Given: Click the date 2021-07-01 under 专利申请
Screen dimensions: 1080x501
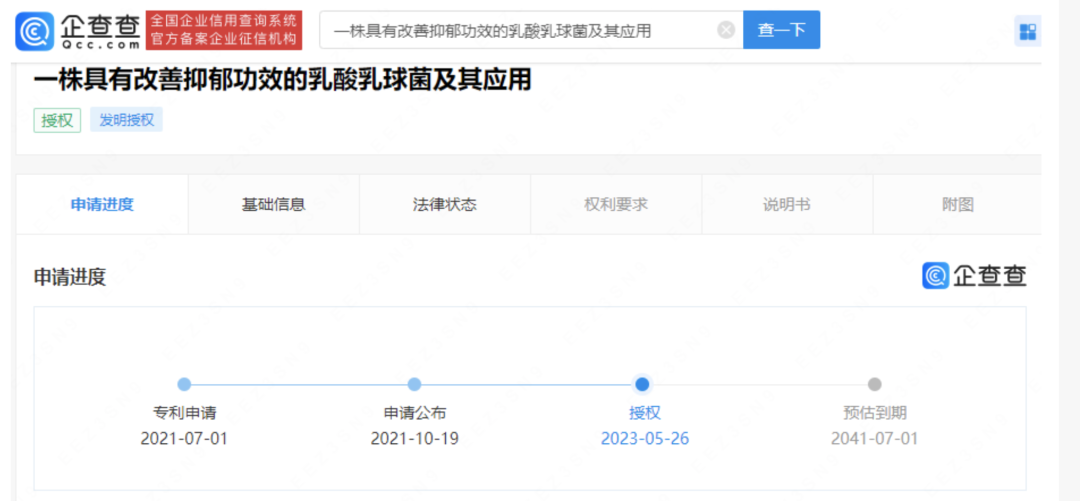Looking at the screenshot, I should (x=184, y=438).
